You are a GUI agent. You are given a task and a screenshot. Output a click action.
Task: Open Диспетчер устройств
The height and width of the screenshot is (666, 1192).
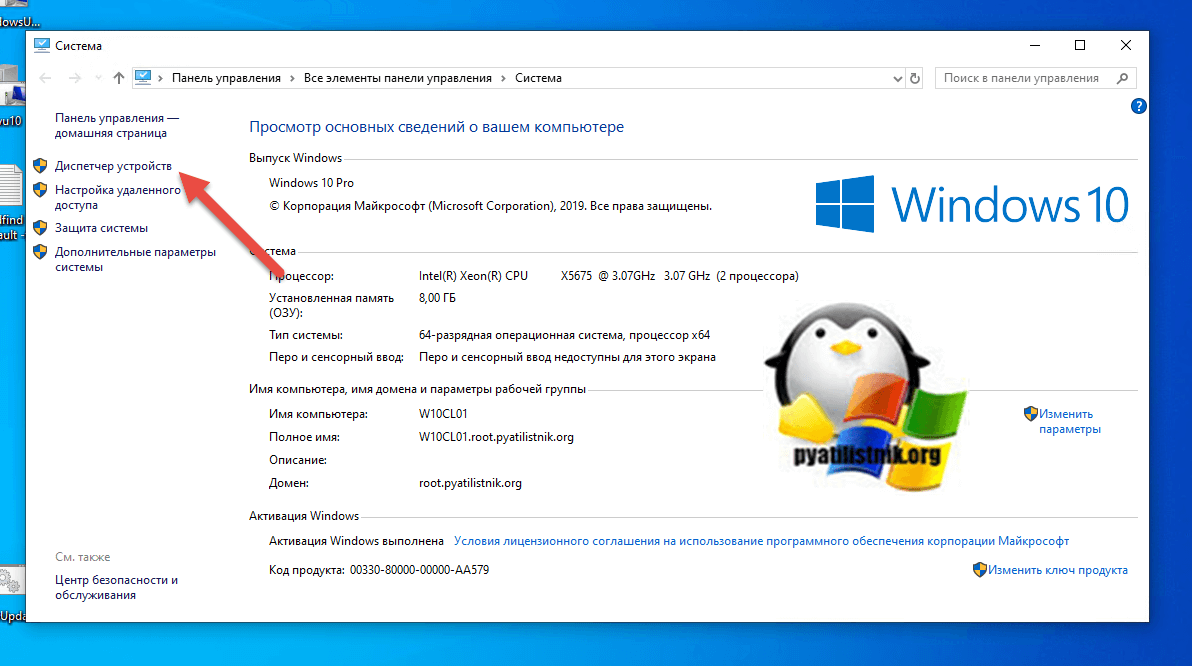113,165
